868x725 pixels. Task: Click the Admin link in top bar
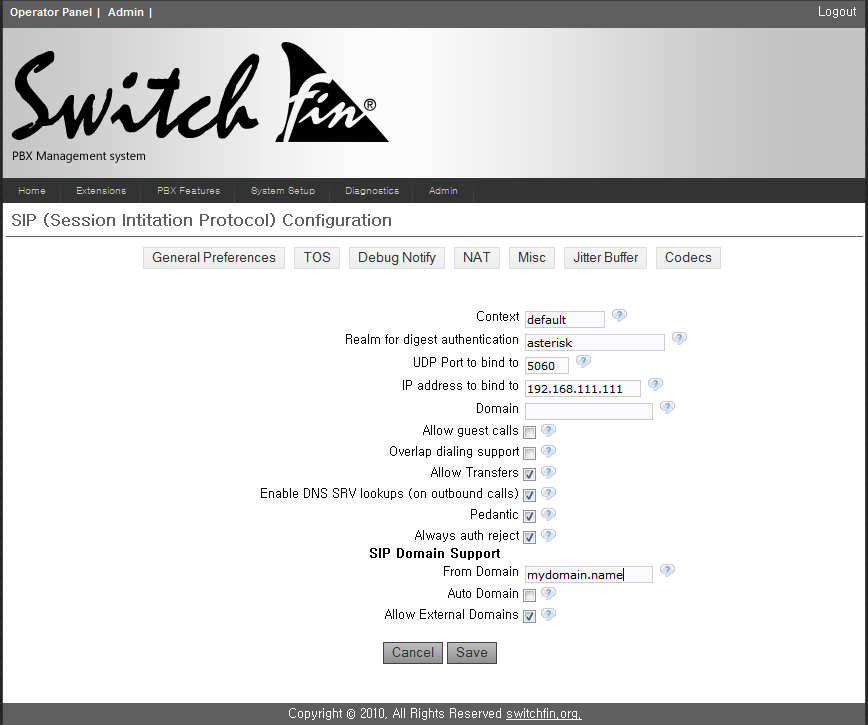(x=126, y=12)
